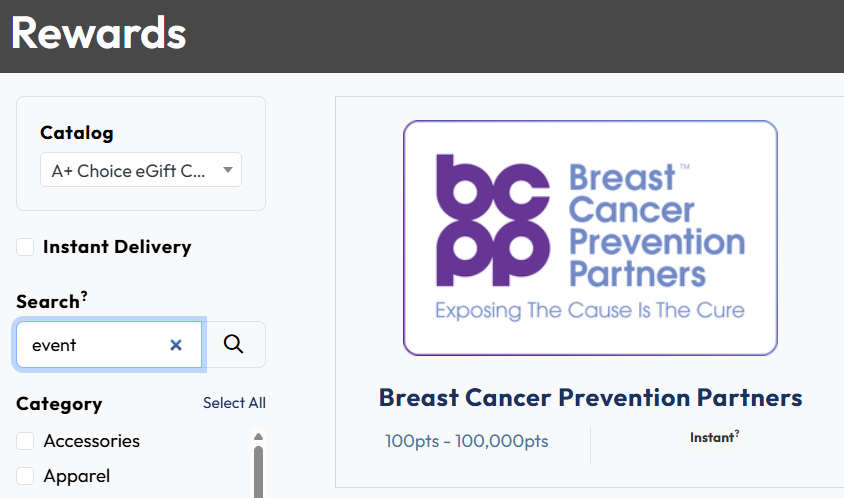Open the A+ Choice eGift catalog dropdown
This screenshot has width=844, height=498.
tap(140, 170)
